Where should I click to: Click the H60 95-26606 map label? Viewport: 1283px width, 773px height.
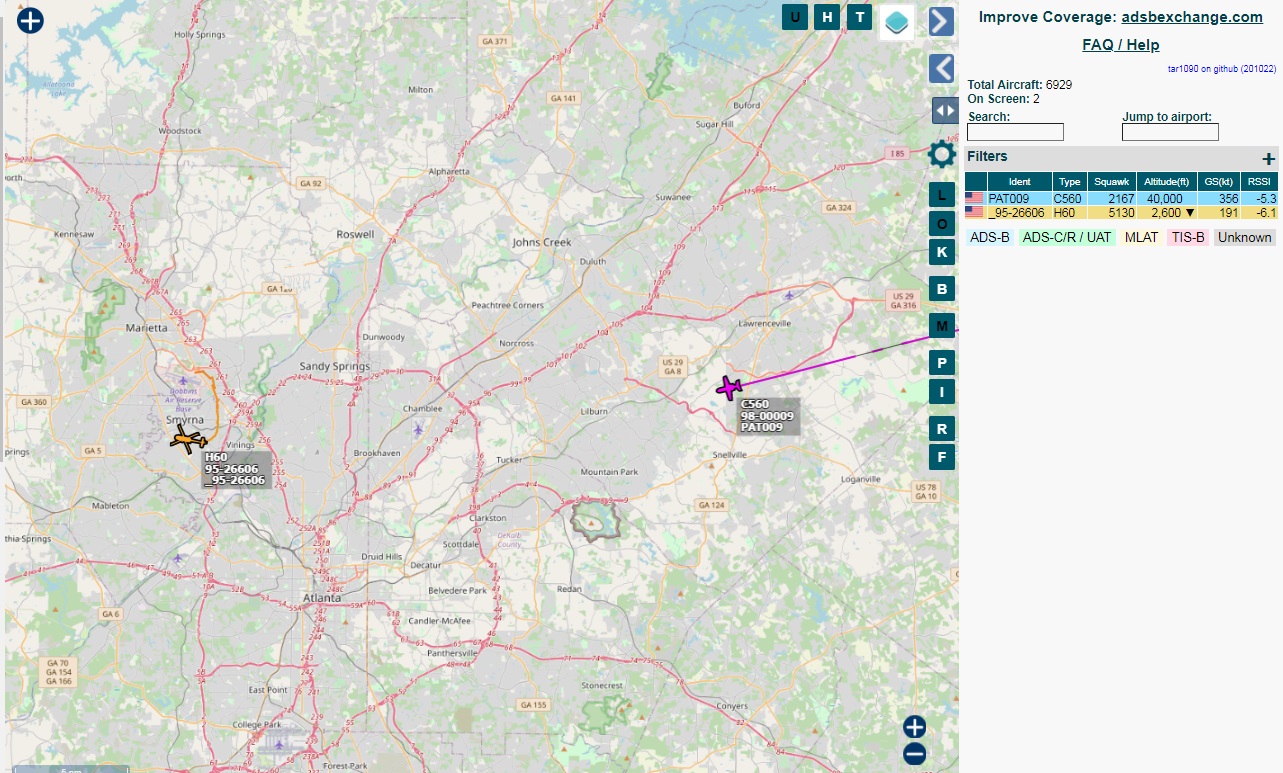coord(236,469)
